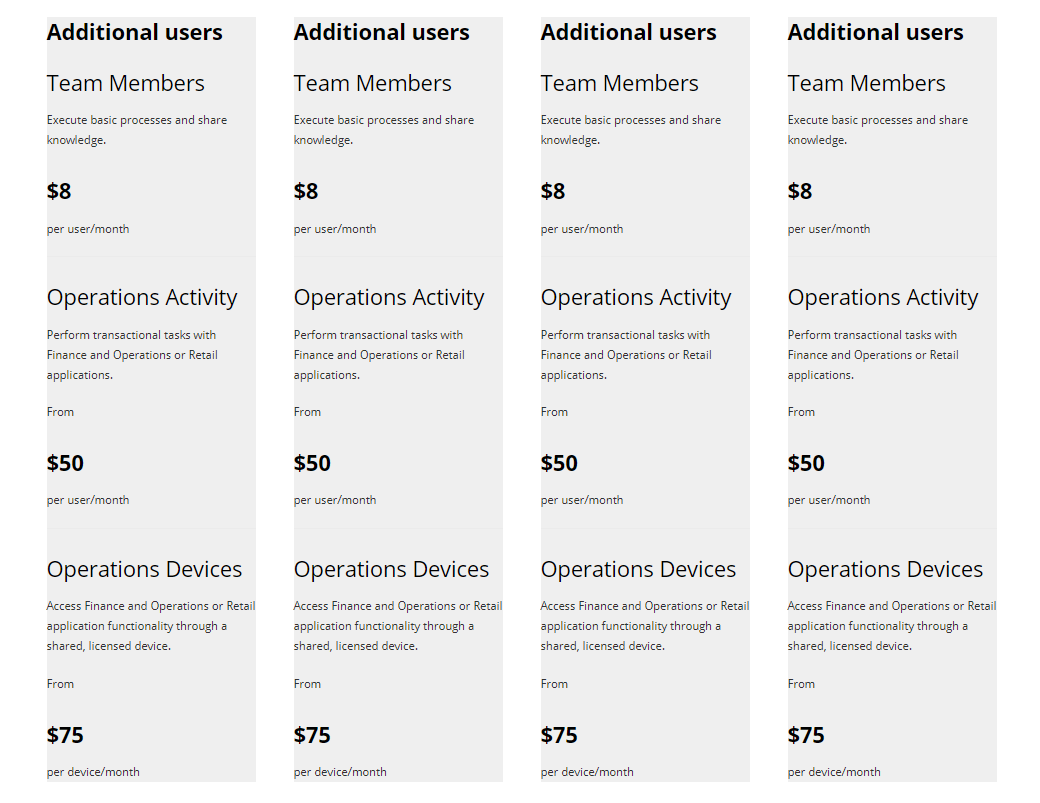Viewport: 1040px width, 803px height.
Task: Select the "Additional users" heading in the fourth column
Action: click(875, 32)
